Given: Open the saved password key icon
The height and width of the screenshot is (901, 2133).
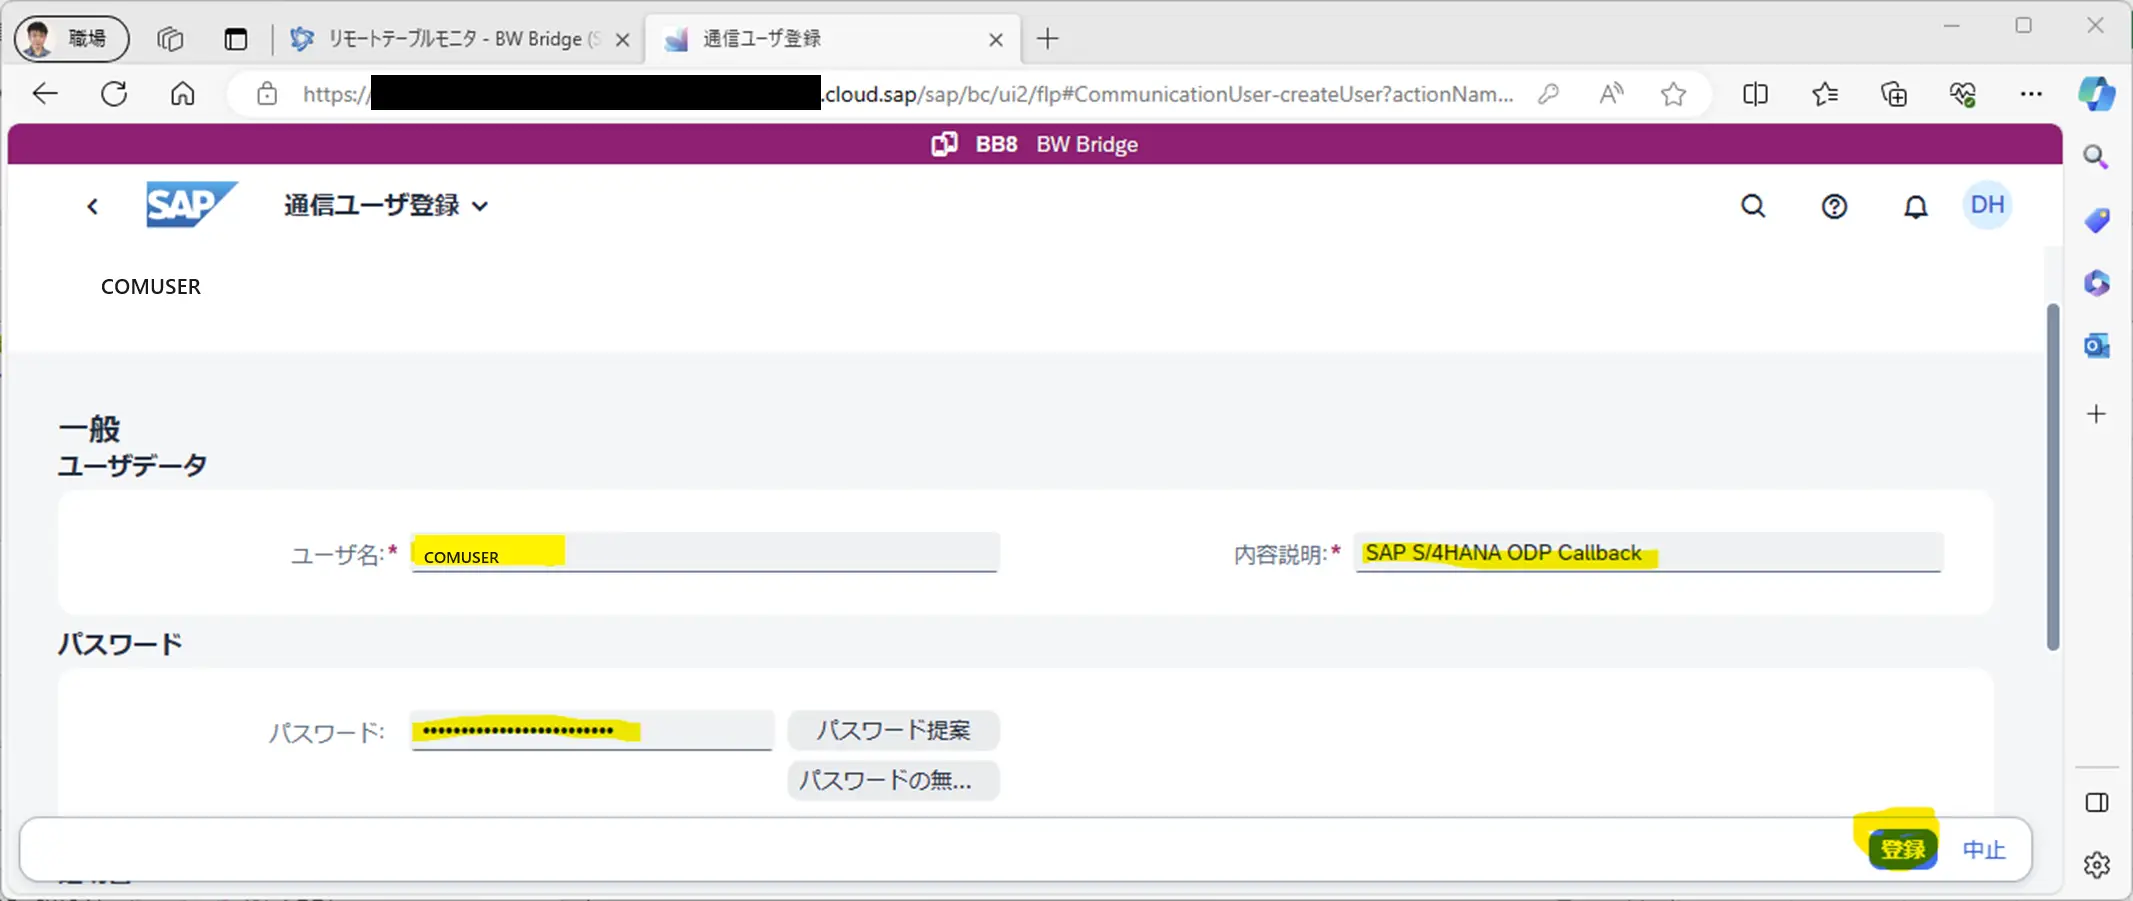Looking at the screenshot, I should click(x=1548, y=94).
